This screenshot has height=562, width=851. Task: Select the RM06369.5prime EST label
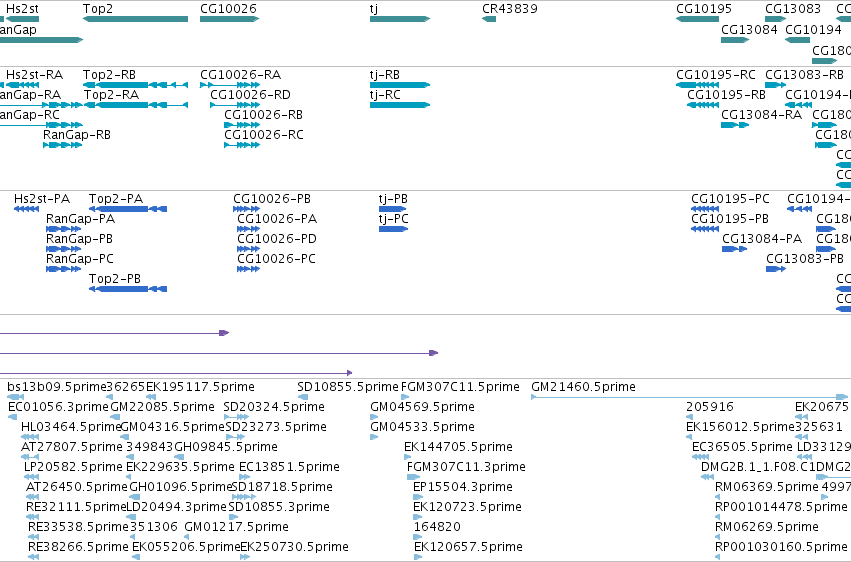(x=766, y=488)
